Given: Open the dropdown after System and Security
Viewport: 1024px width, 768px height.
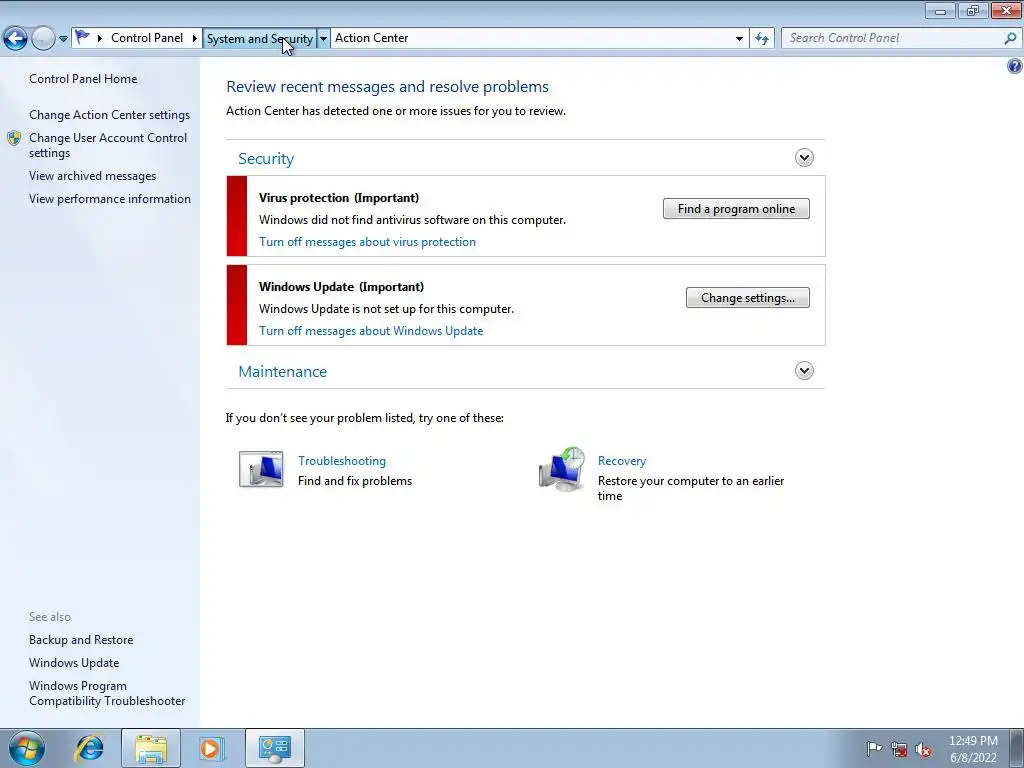Looking at the screenshot, I should click(x=323, y=39).
